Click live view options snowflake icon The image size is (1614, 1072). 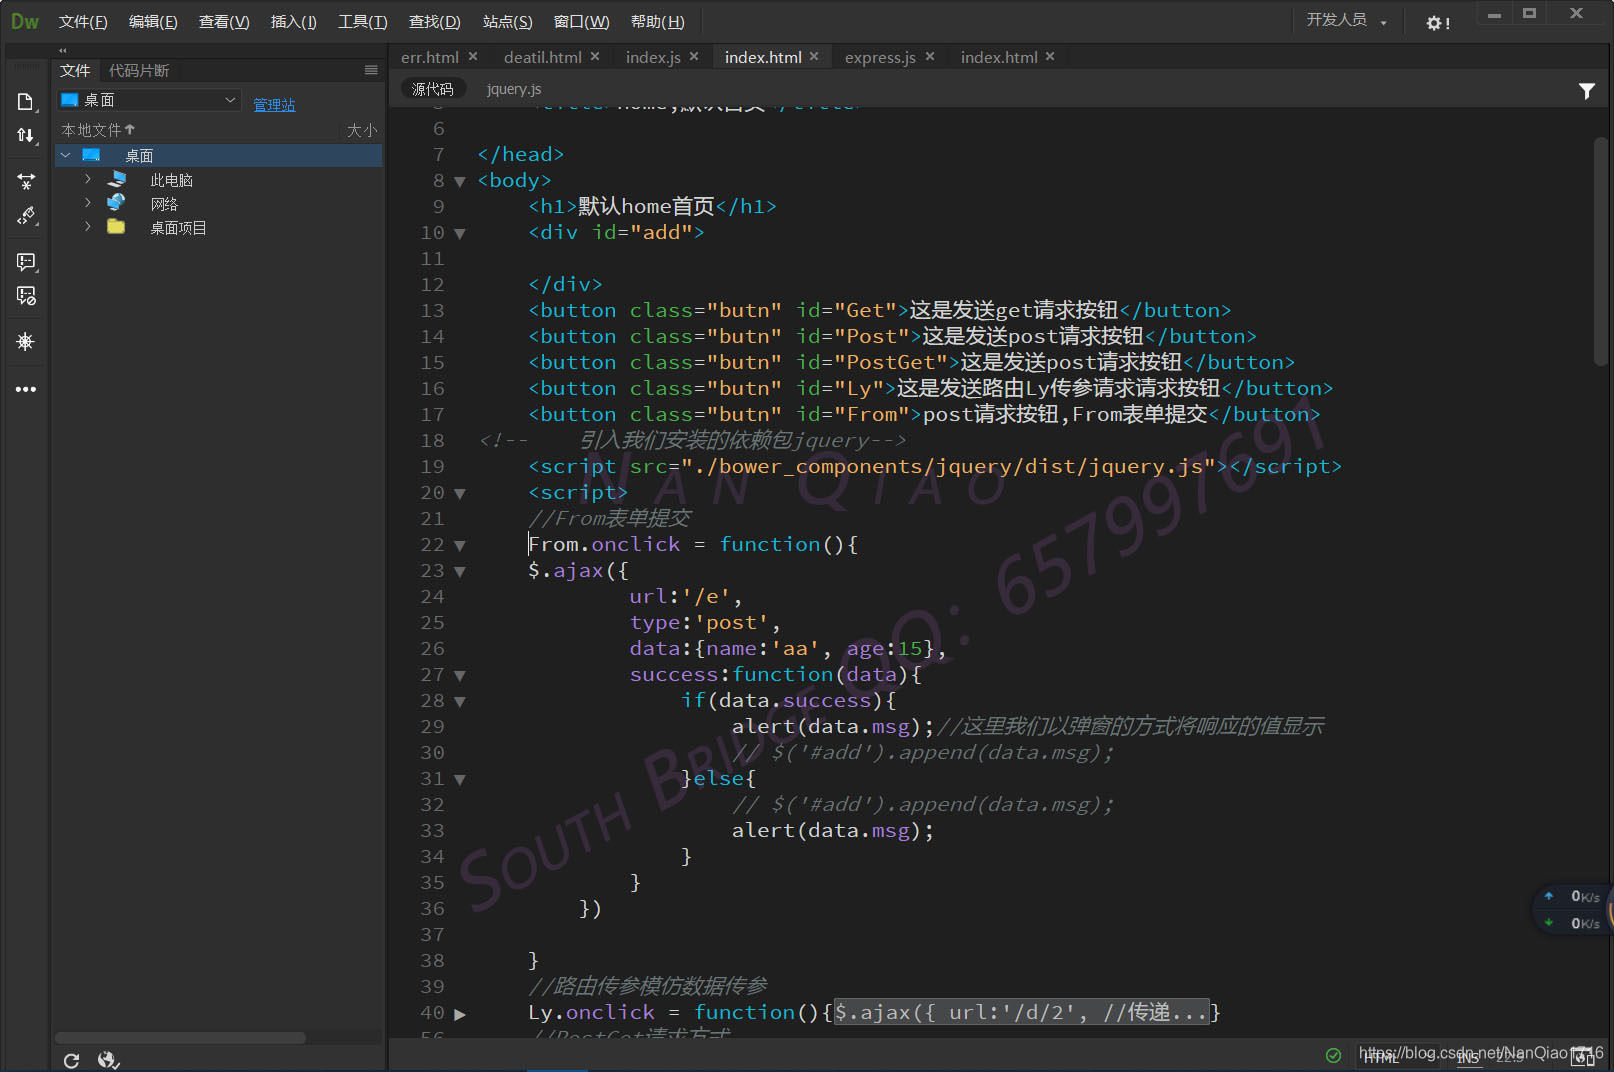pos(26,341)
